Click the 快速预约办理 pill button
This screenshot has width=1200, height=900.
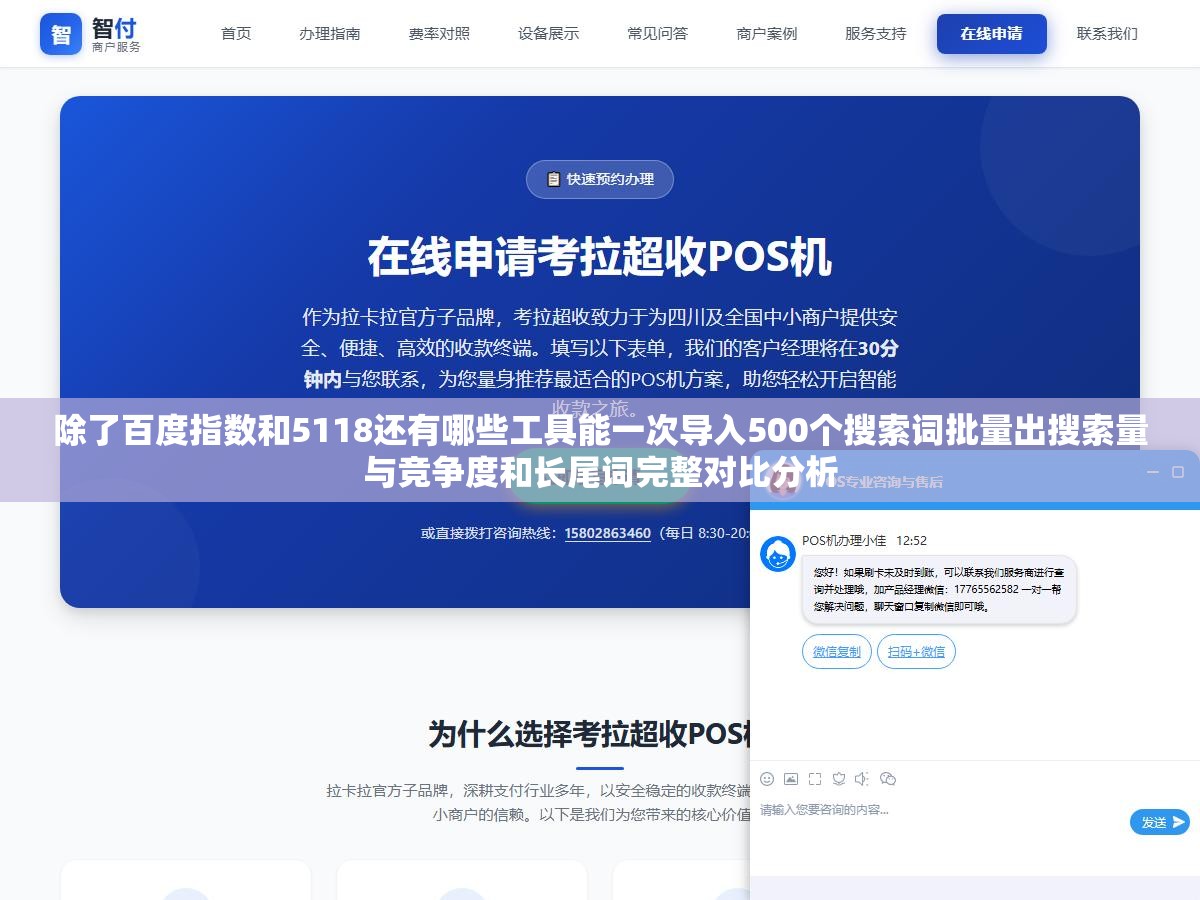(x=600, y=180)
